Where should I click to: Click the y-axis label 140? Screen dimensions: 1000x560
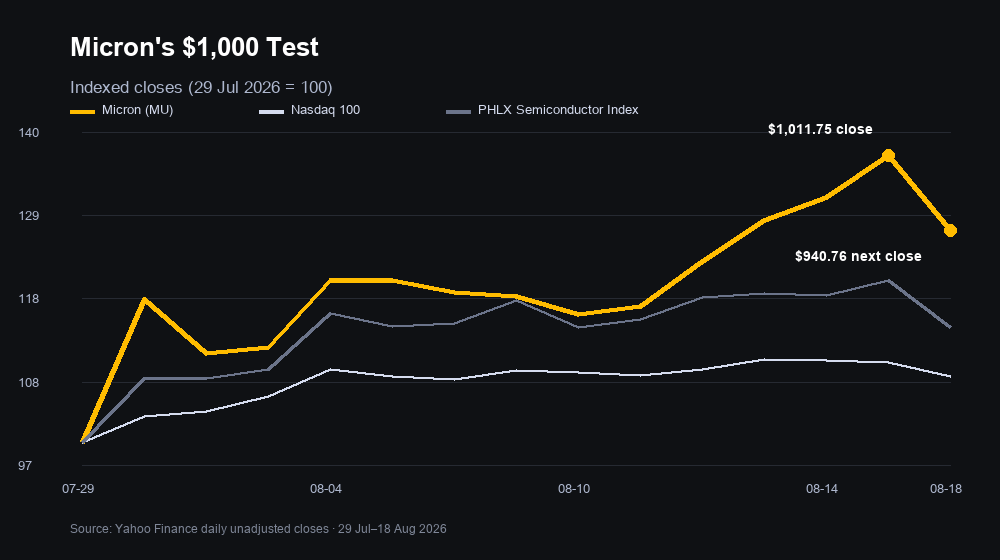click(x=29, y=133)
